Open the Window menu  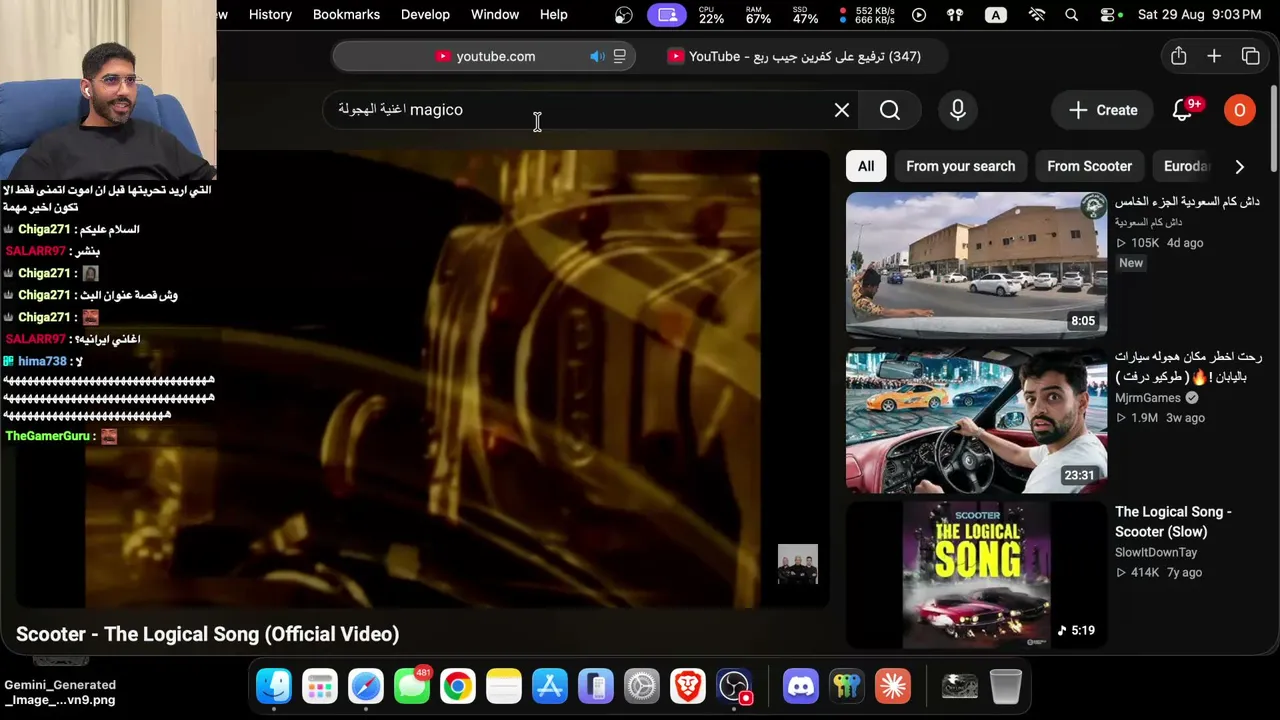[x=494, y=14]
